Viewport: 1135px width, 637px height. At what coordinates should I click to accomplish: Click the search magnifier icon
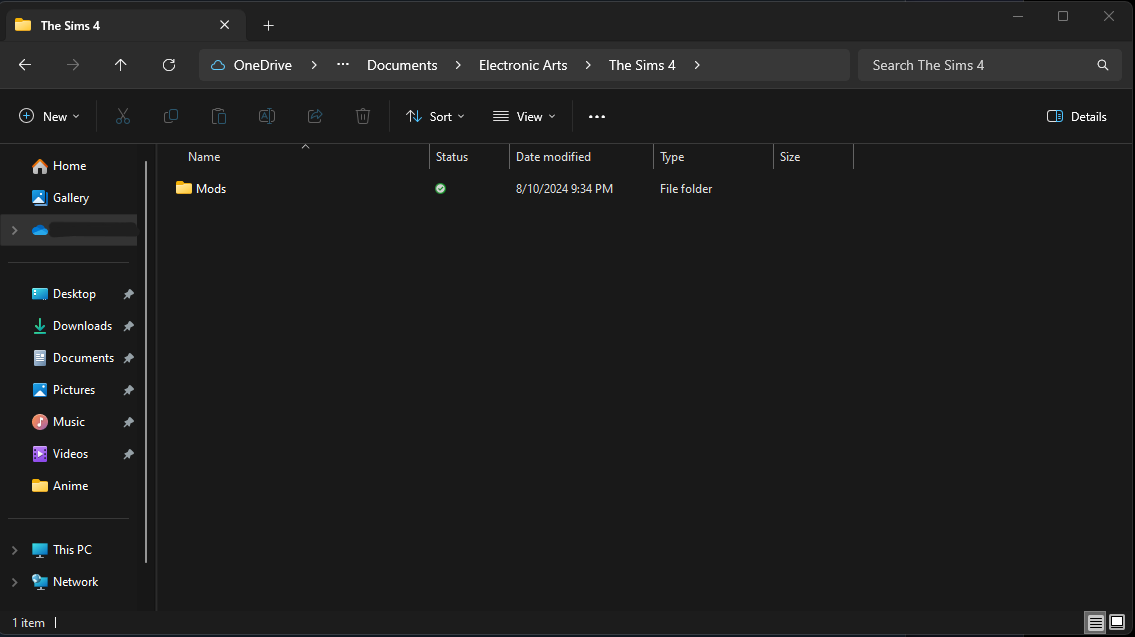click(x=1102, y=65)
